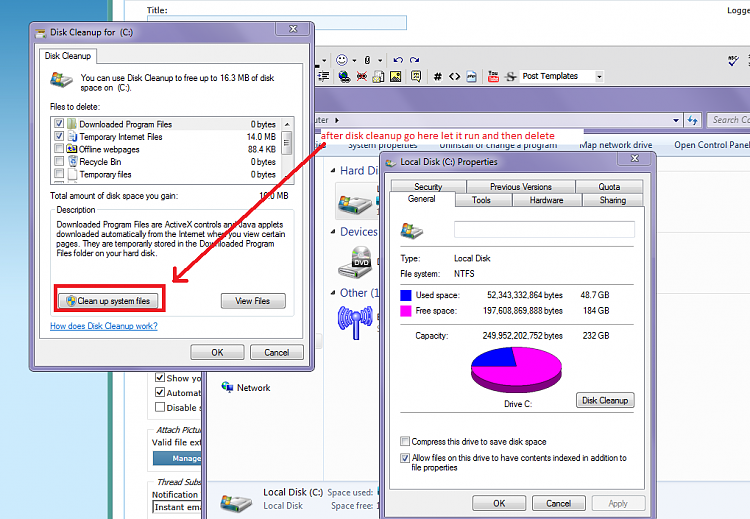Open the Post Templates dropdown
The width and height of the screenshot is (750, 519).
click(x=599, y=77)
